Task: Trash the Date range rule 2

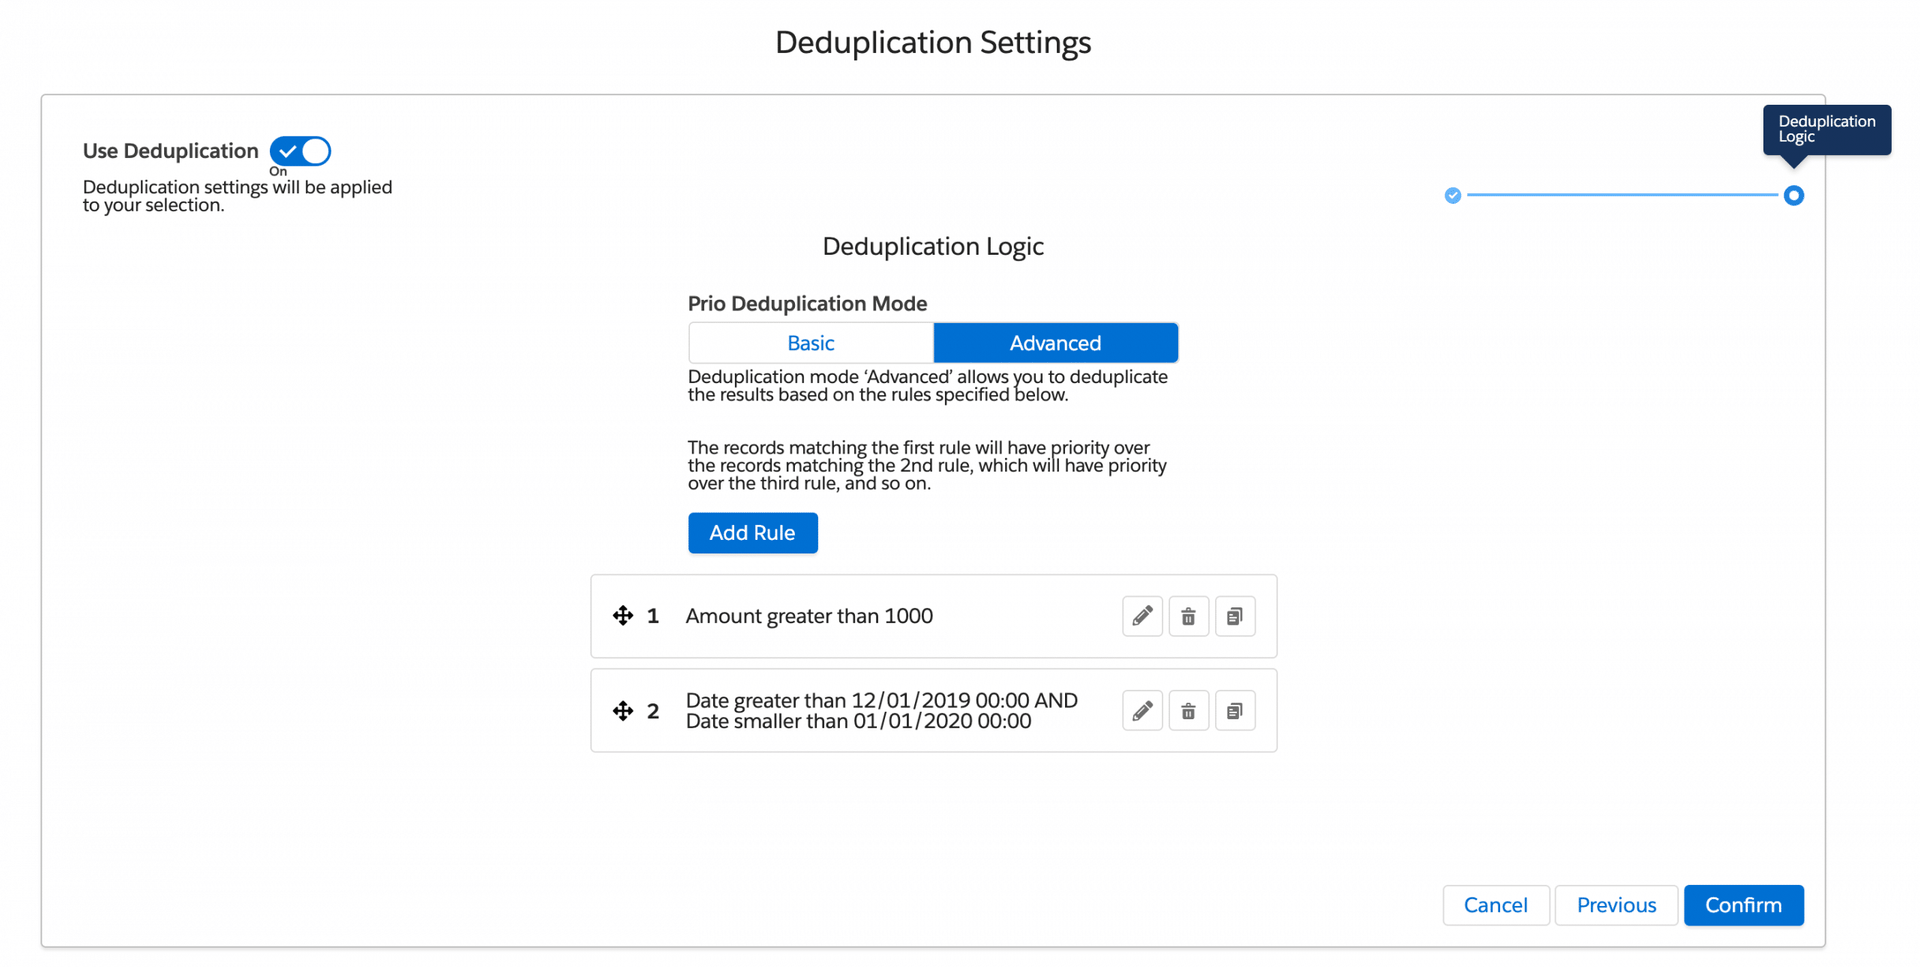Action: click(x=1188, y=711)
